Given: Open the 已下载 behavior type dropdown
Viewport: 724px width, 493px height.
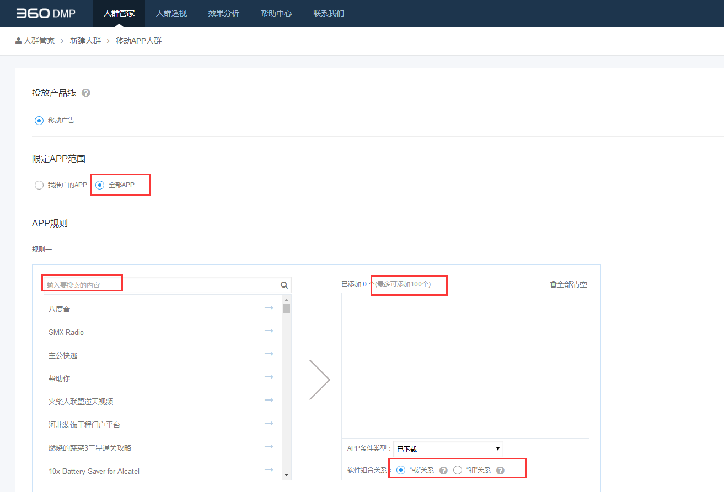Looking at the screenshot, I should tap(448, 448).
